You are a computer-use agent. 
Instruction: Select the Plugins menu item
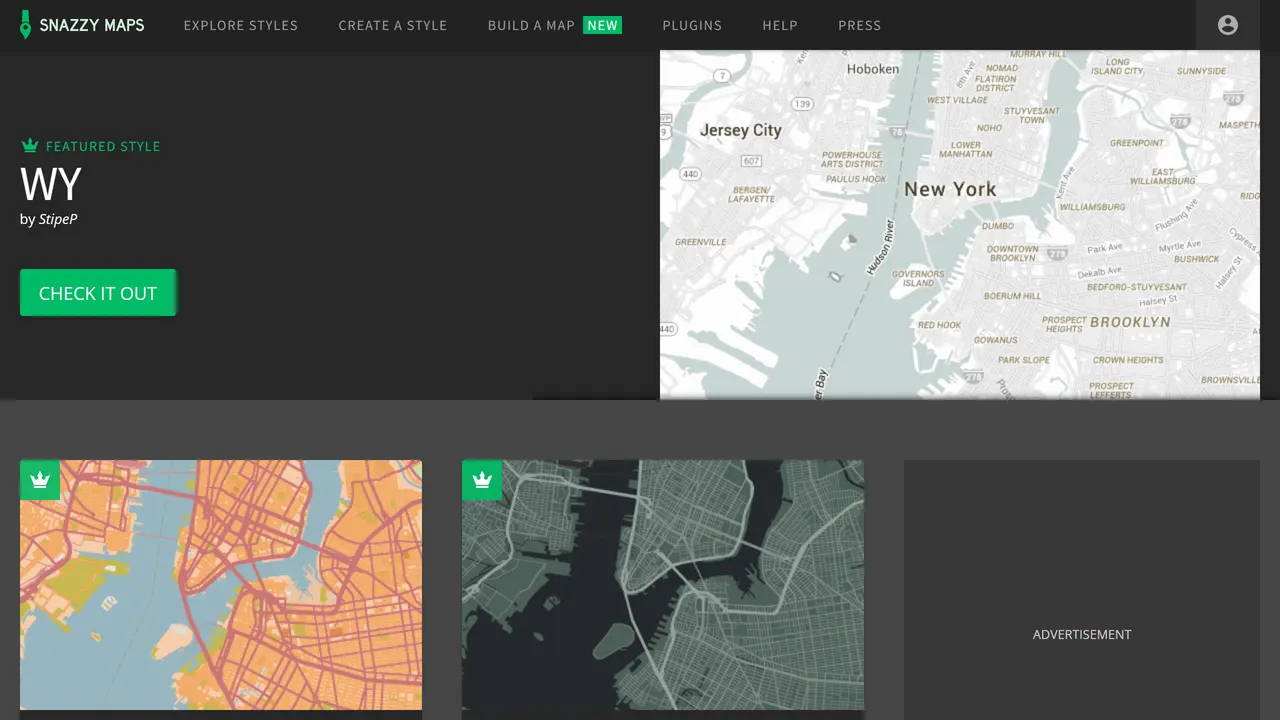(692, 25)
